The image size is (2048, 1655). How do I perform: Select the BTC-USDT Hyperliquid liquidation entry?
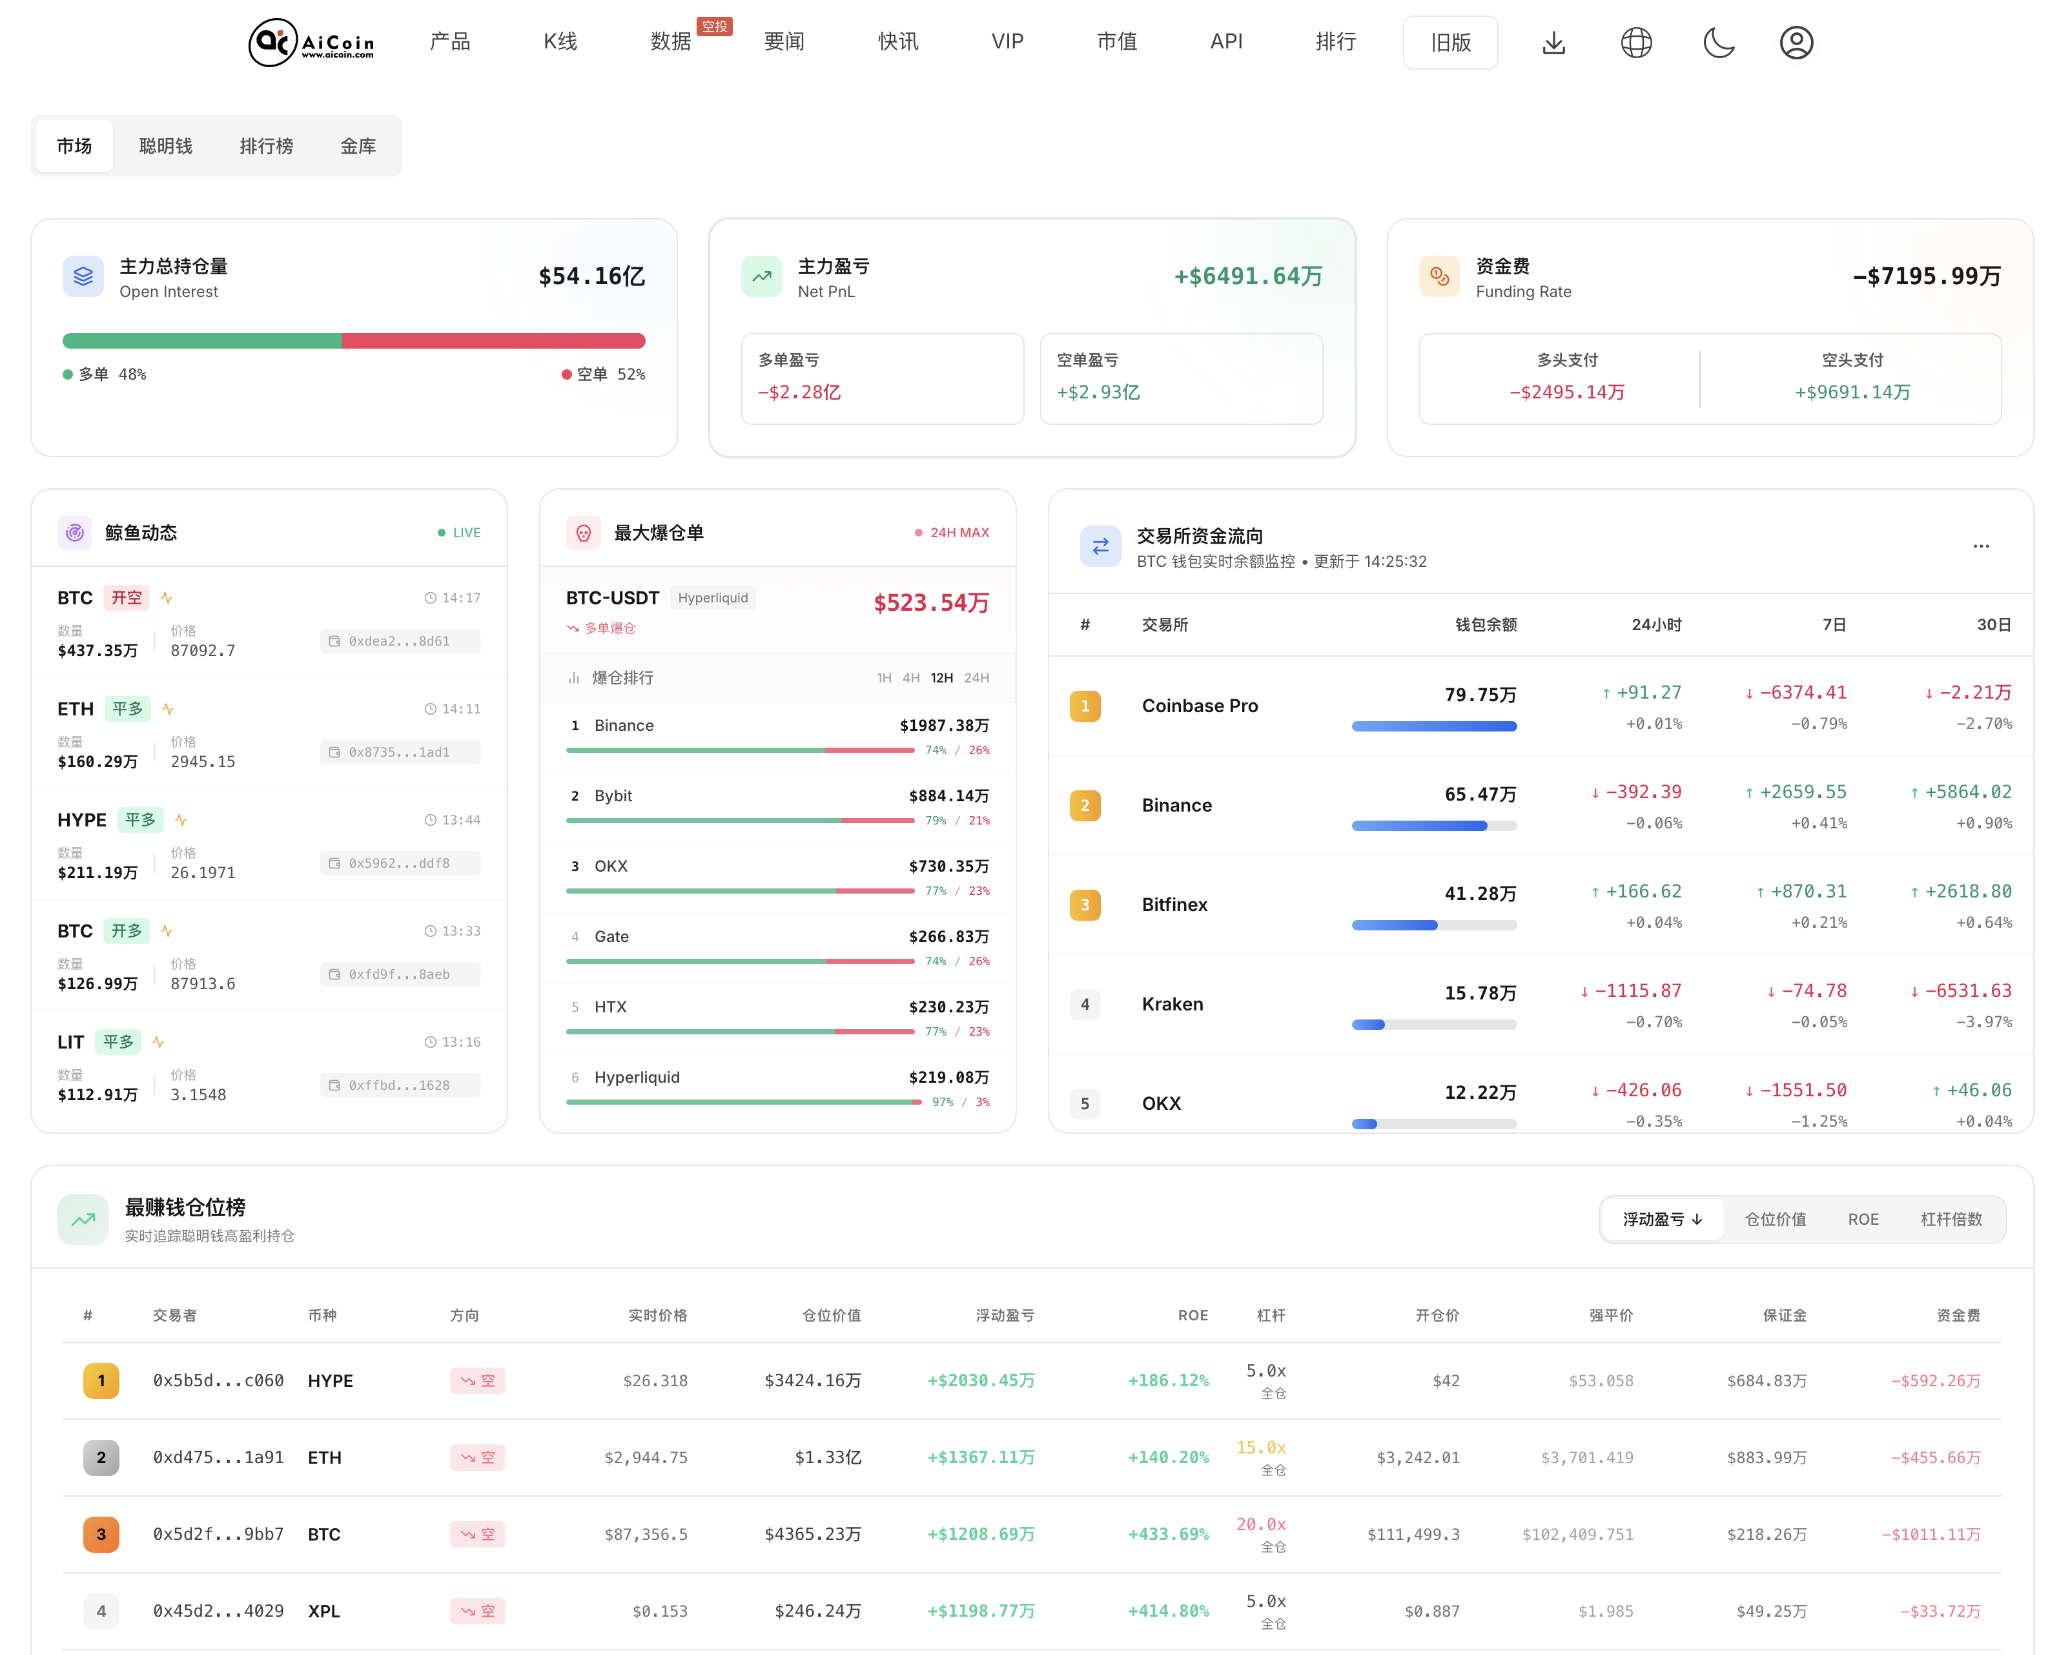pyautogui.click(x=778, y=608)
